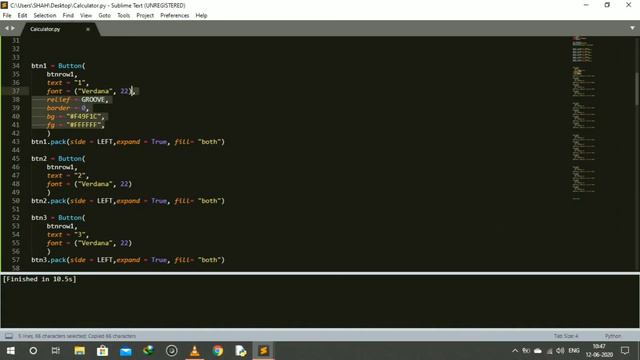Click line number 43 in gutter

coord(16,142)
